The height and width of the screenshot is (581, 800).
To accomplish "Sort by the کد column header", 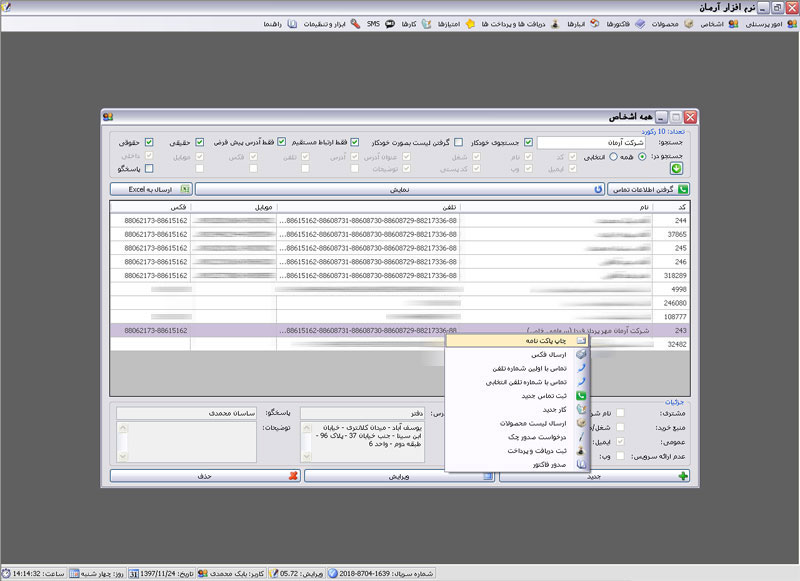I will [x=671, y=207].
